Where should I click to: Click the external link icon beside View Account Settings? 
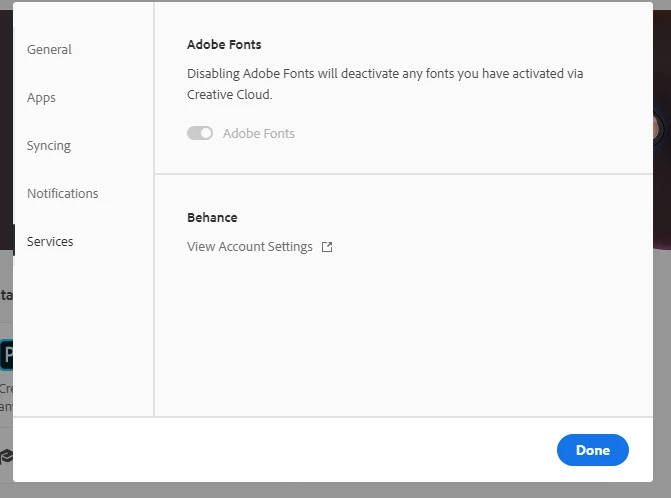[327, 247]
